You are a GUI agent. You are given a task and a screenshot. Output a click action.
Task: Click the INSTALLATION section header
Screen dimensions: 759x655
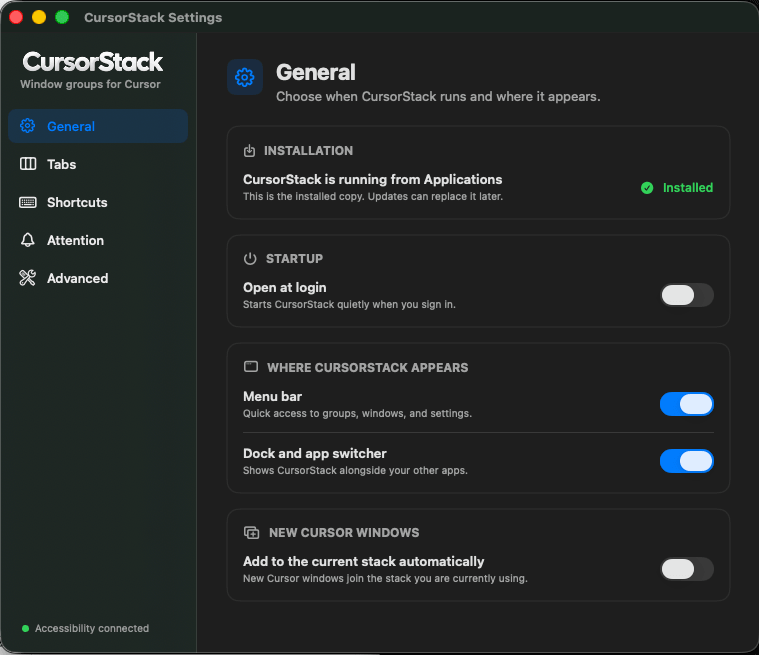pyautogui.click(x=308, y=151)
